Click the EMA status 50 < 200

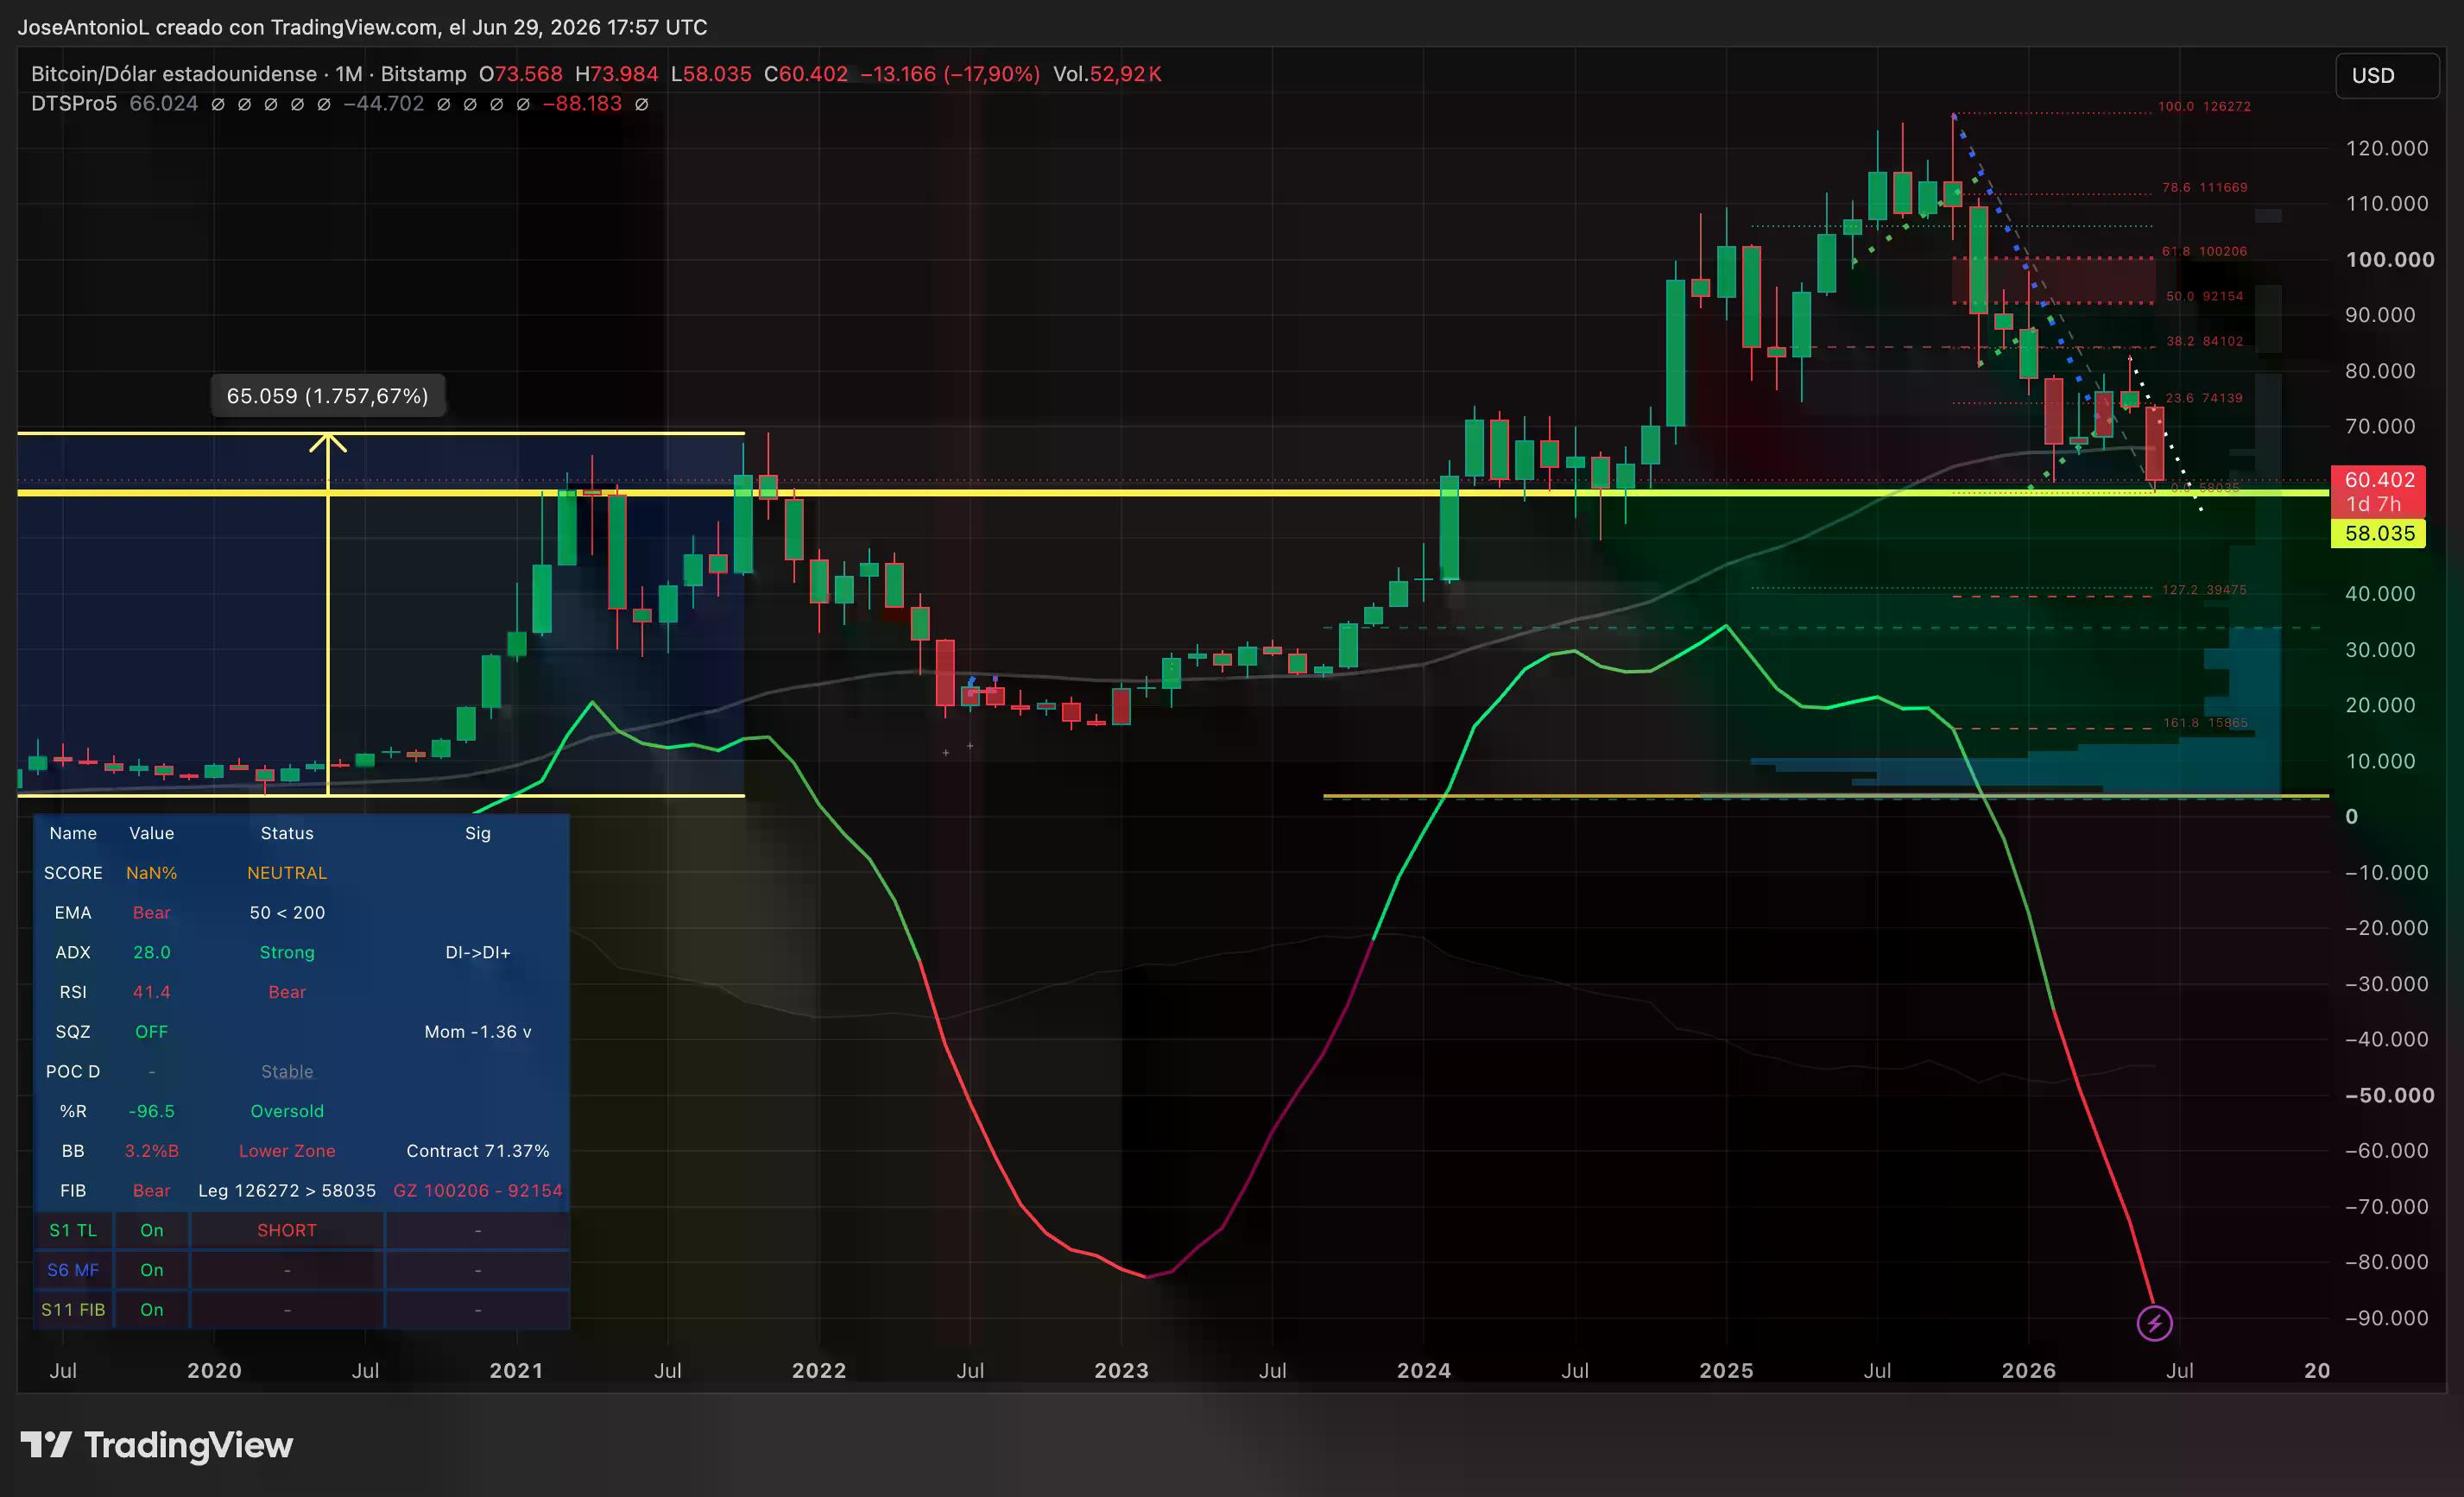(287, 913)
